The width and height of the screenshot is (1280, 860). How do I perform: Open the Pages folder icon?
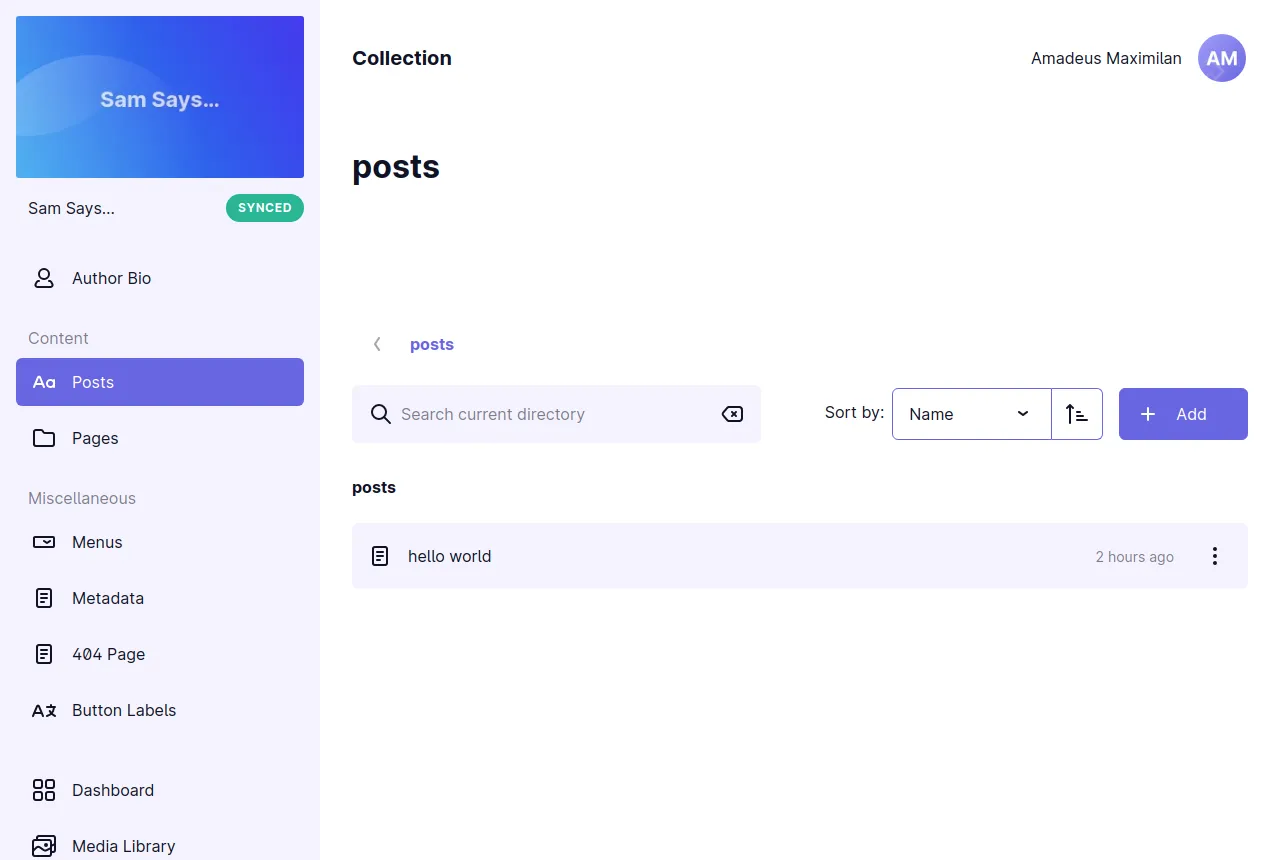pos(43,438)
